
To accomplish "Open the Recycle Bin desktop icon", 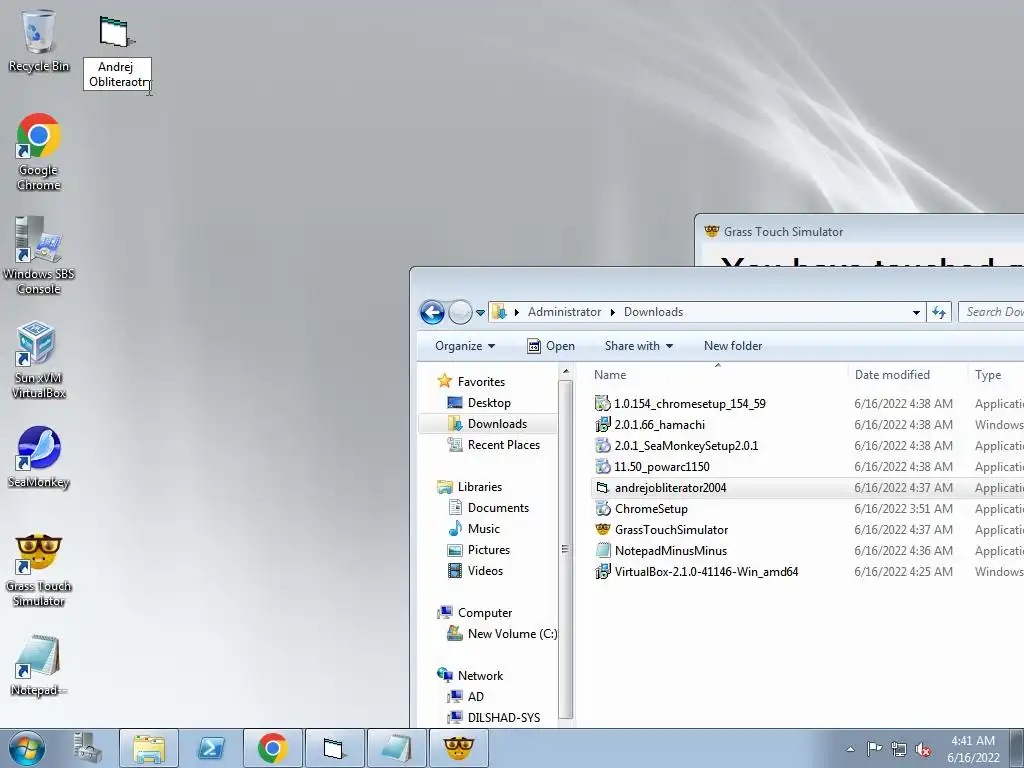I will [38, 39].
